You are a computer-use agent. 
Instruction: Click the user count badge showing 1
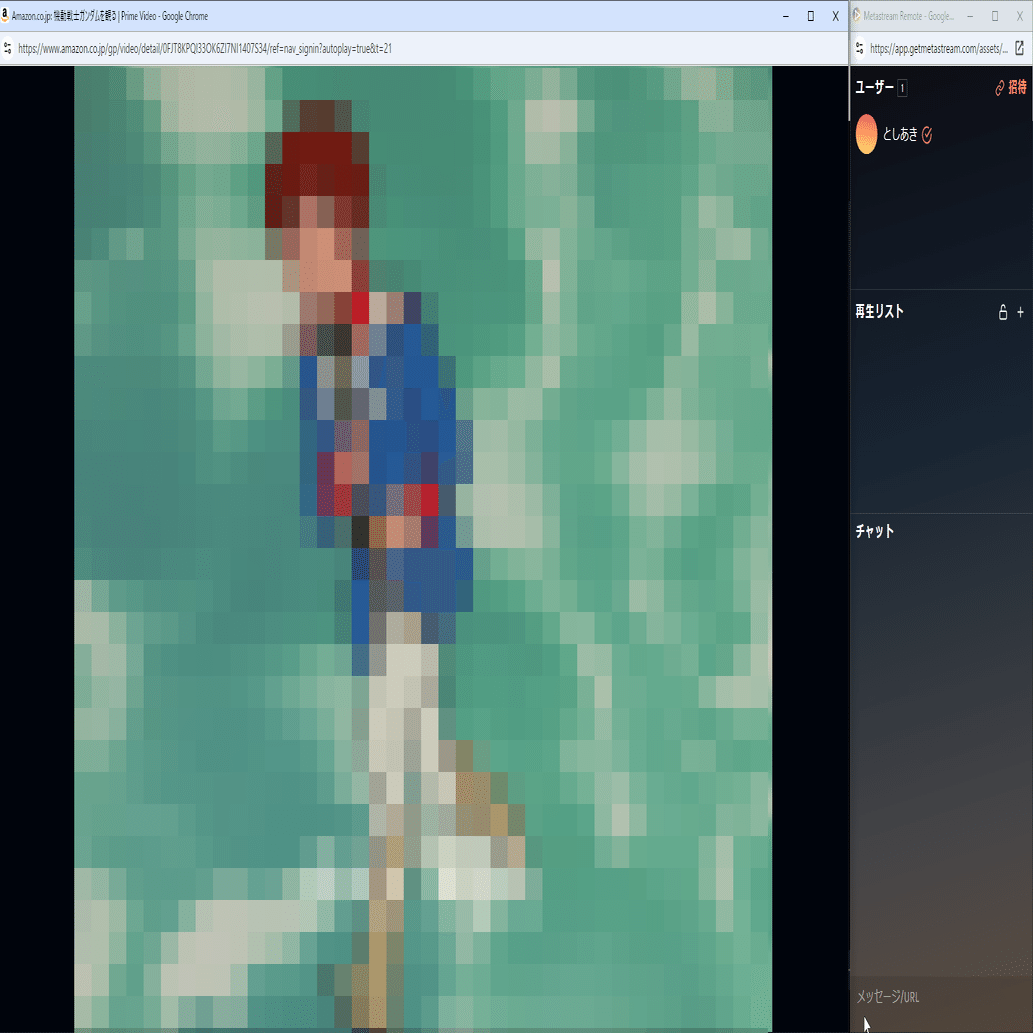click(x=902, y=88)
